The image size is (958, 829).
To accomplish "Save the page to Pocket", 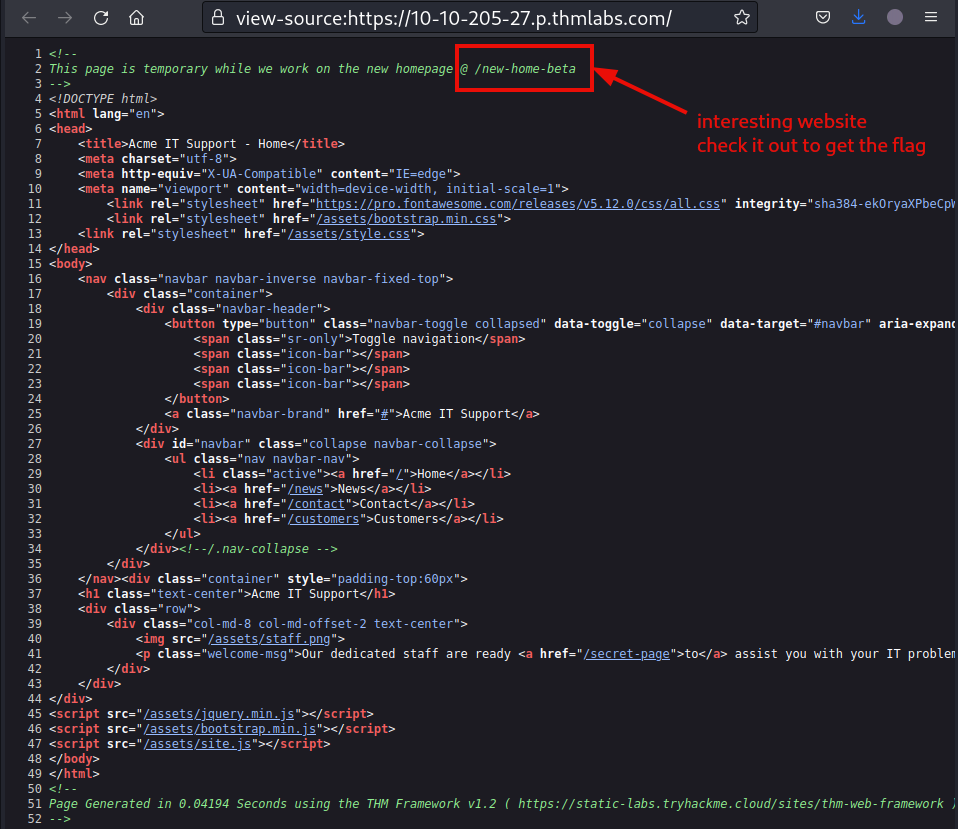I will (823, 17).
